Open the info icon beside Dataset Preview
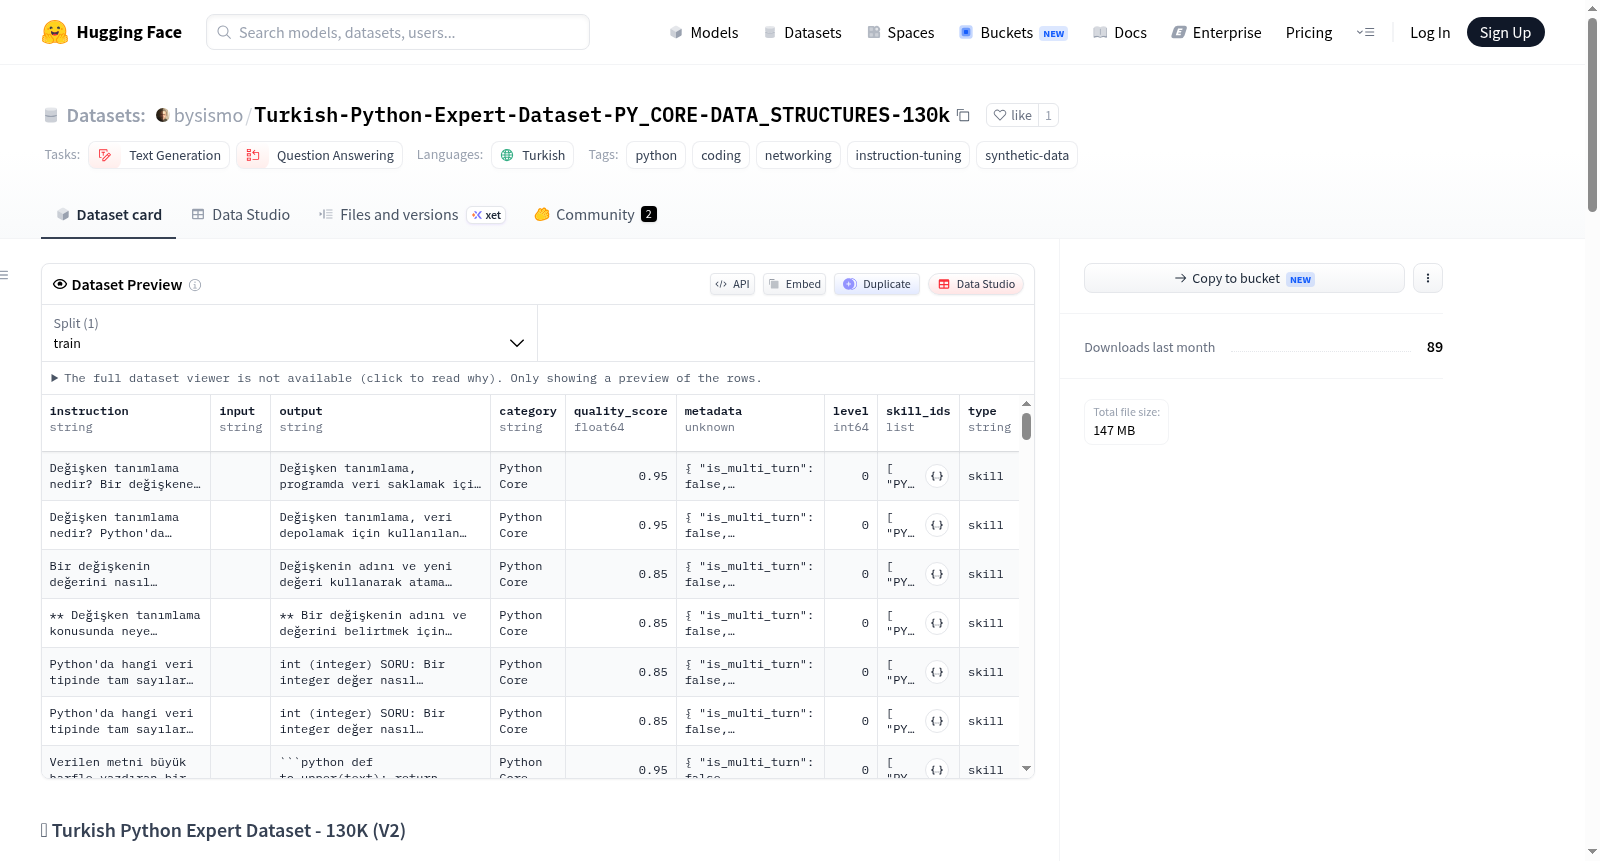This screenshot has width=1600, height=861. pyautogui.click(x=195, y=285)
